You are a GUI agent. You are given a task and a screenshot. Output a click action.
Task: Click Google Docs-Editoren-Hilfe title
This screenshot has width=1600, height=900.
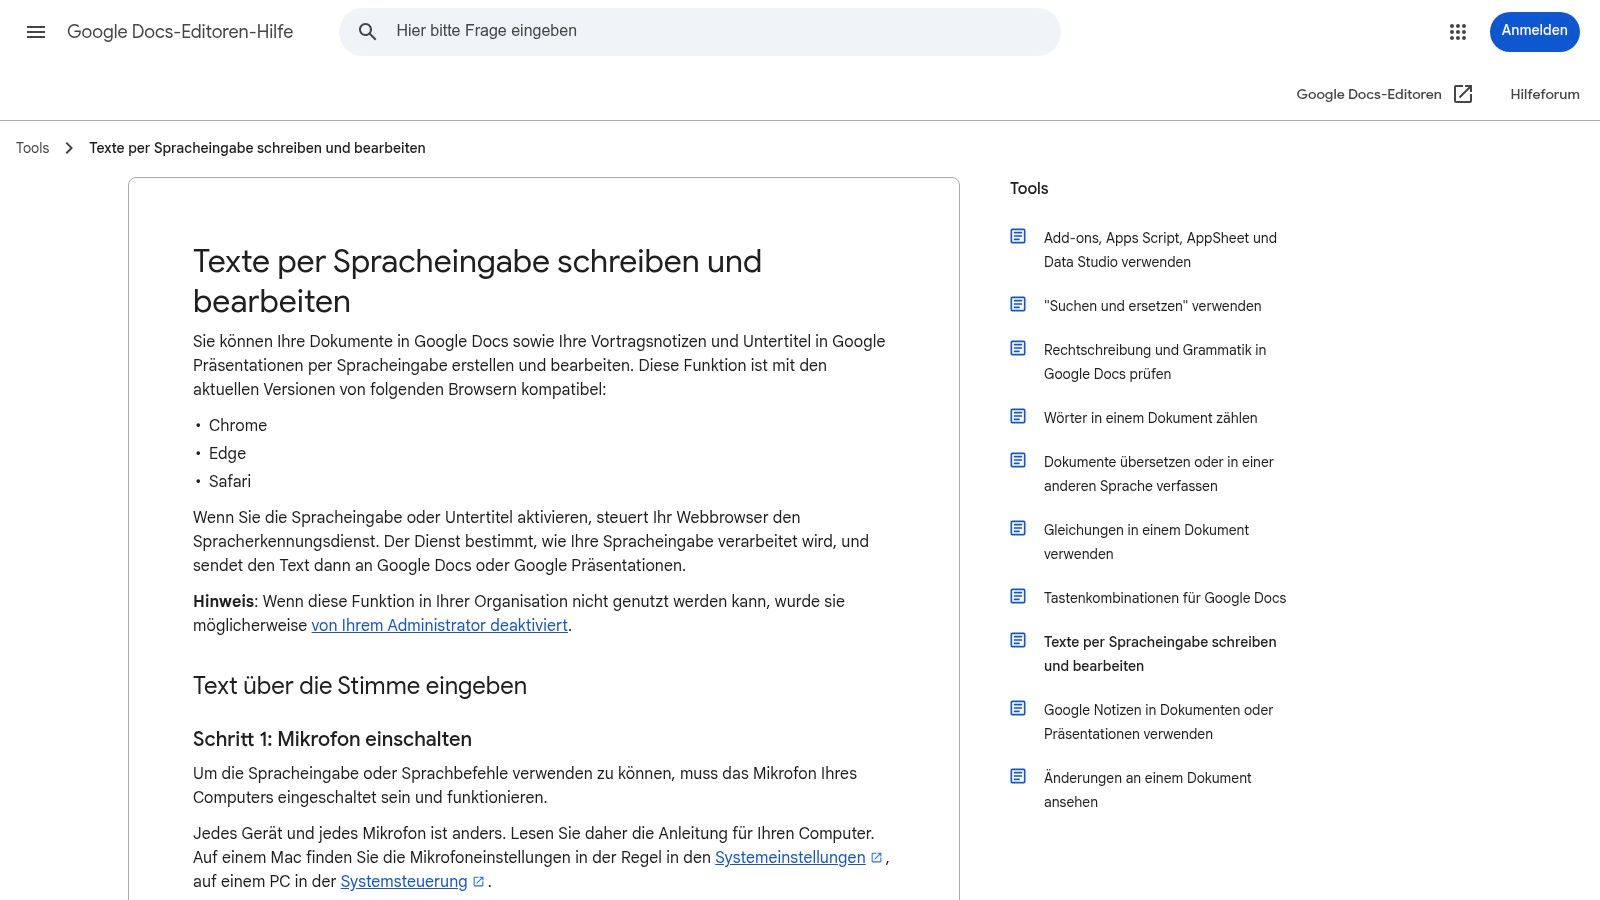coord(180,31)
